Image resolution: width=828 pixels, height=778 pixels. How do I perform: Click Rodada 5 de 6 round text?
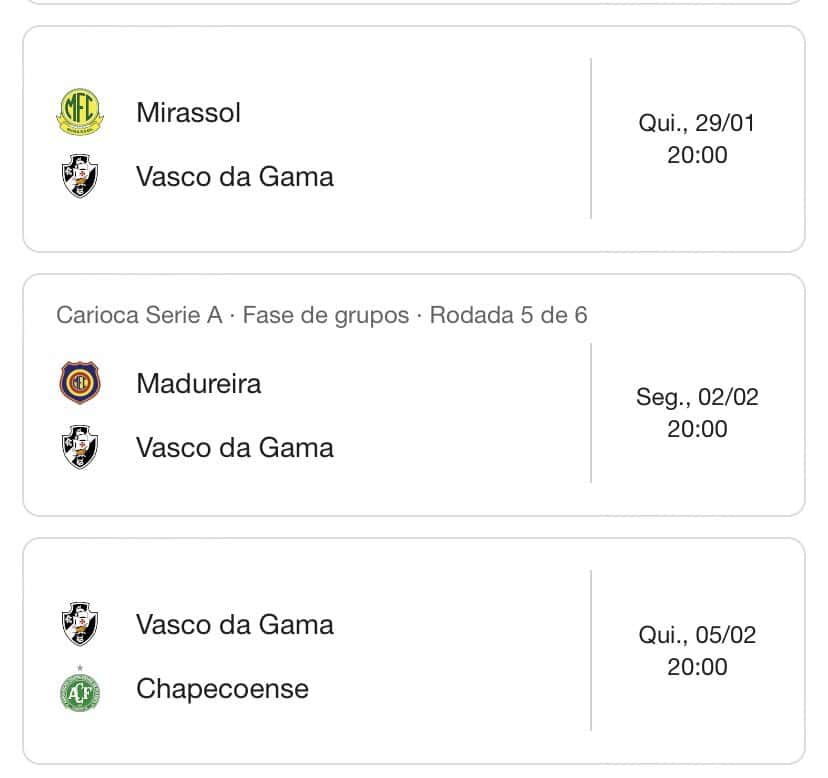508,315
